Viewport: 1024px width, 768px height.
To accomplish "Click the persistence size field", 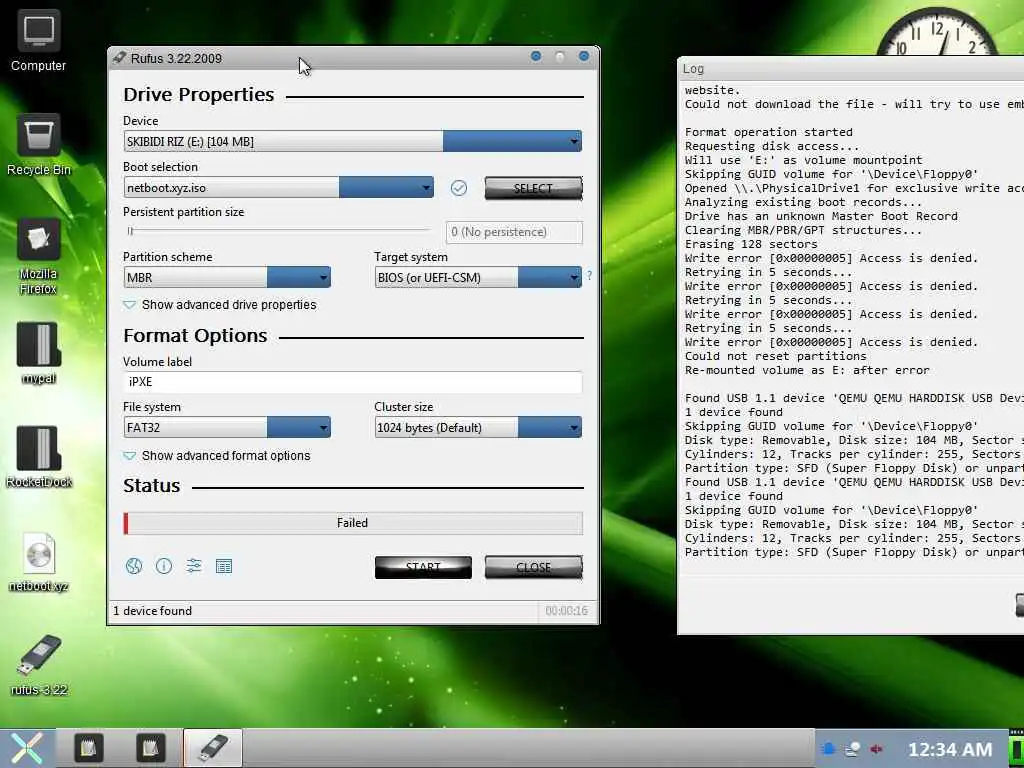I will coord(514,232).
